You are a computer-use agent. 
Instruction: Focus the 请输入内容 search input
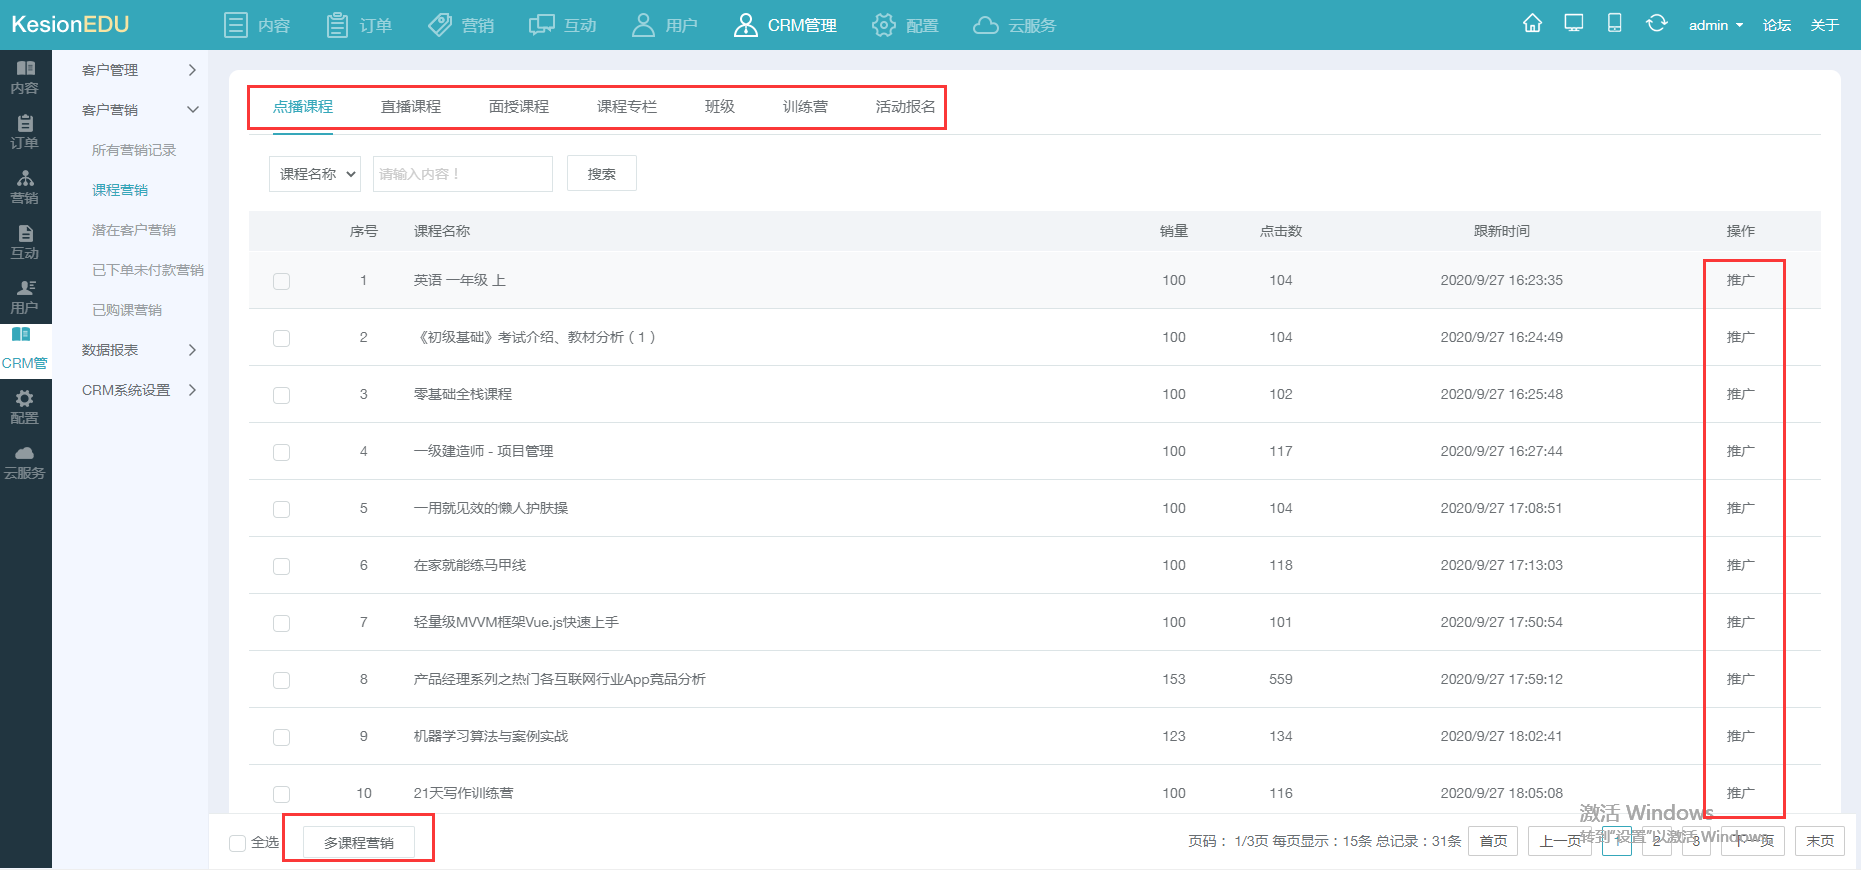click(463, 174)
